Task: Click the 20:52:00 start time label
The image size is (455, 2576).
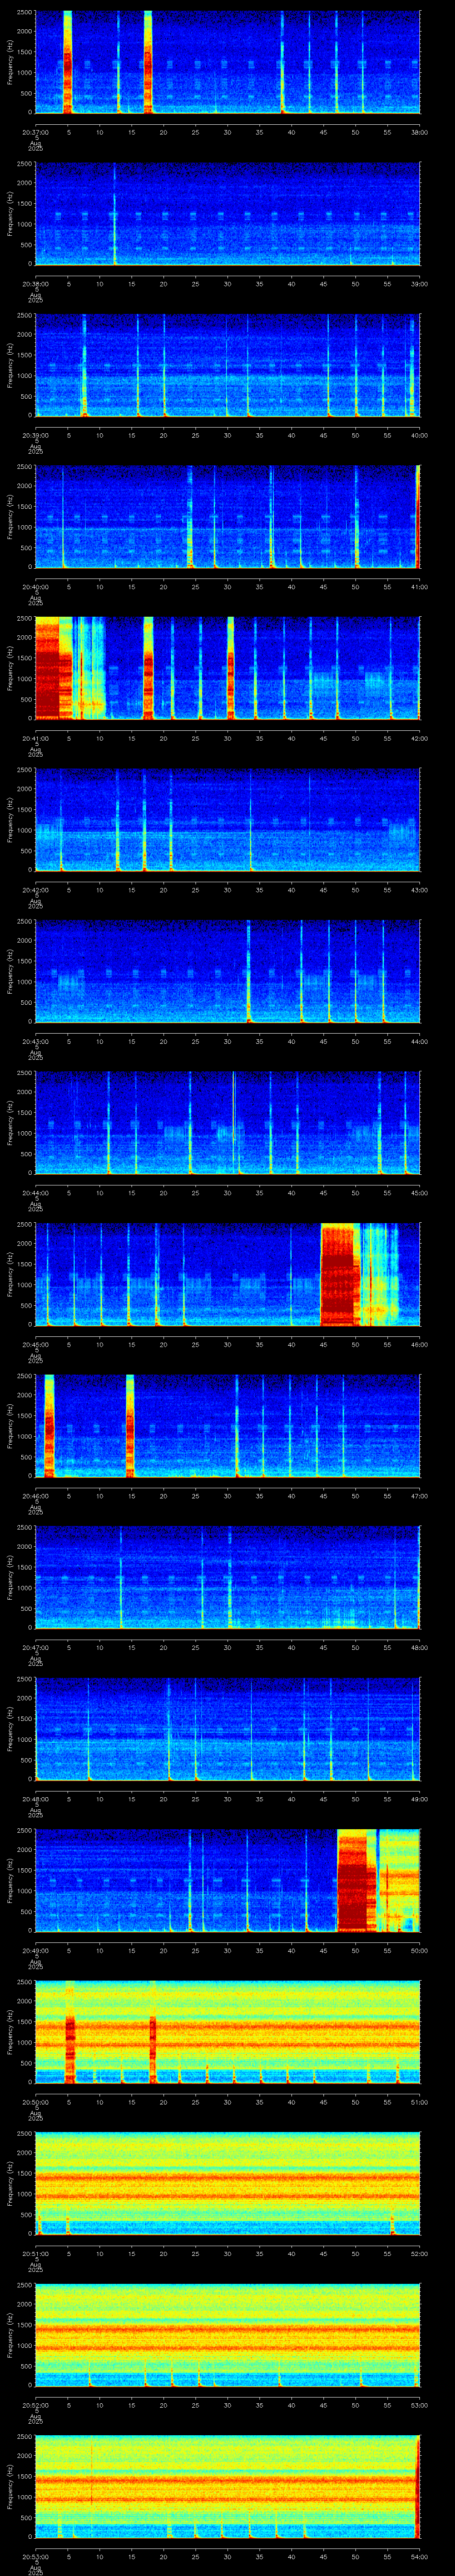Action: (x=35, y=2404)
